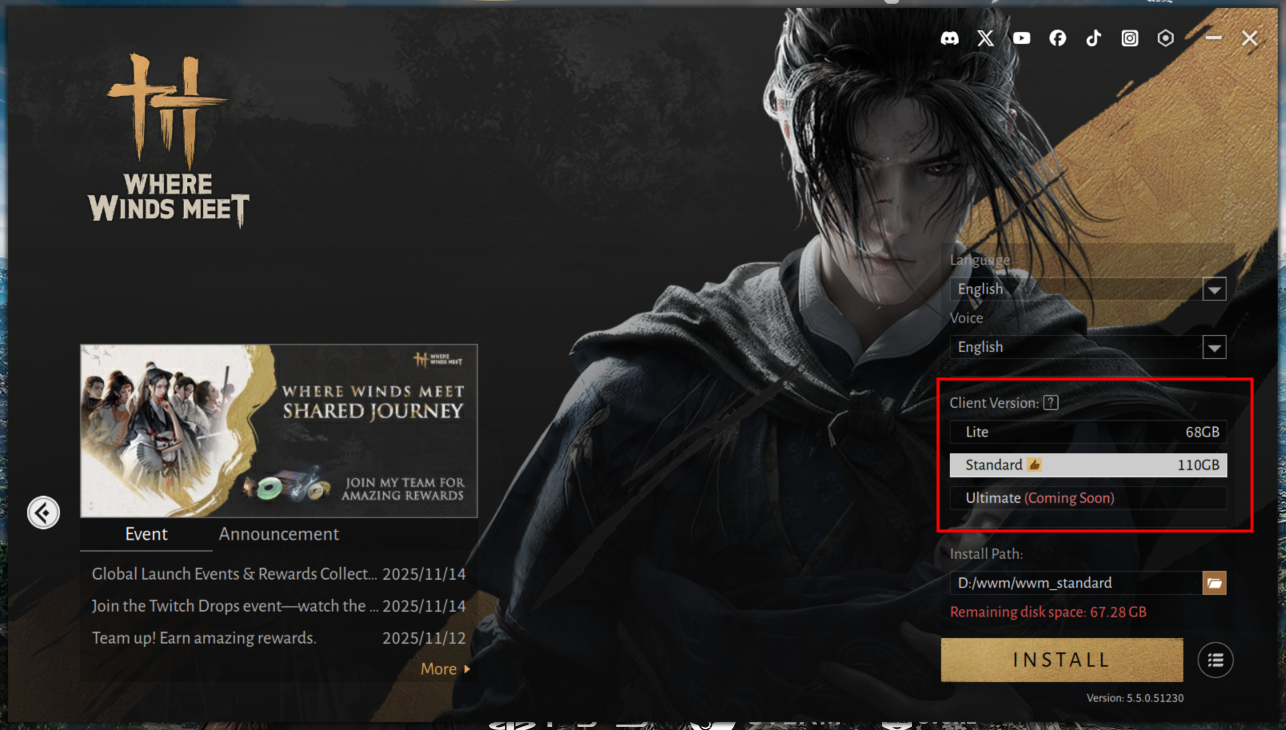Open the Instagram social icon
The width and height of the screenshot is (1286, 730).
tap(1129, 38)
